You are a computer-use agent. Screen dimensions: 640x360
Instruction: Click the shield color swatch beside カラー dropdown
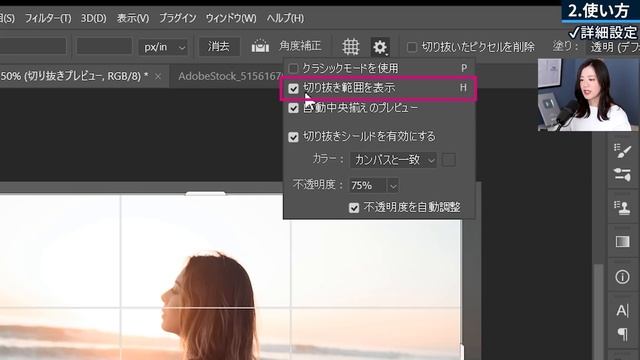(x=449, y=160)
